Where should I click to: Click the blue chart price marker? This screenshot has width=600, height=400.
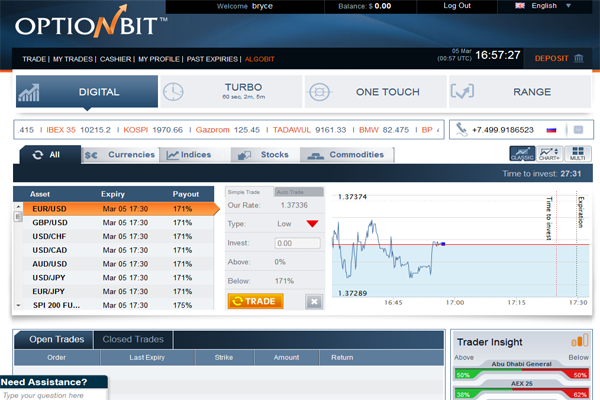(x=443, y=244)
